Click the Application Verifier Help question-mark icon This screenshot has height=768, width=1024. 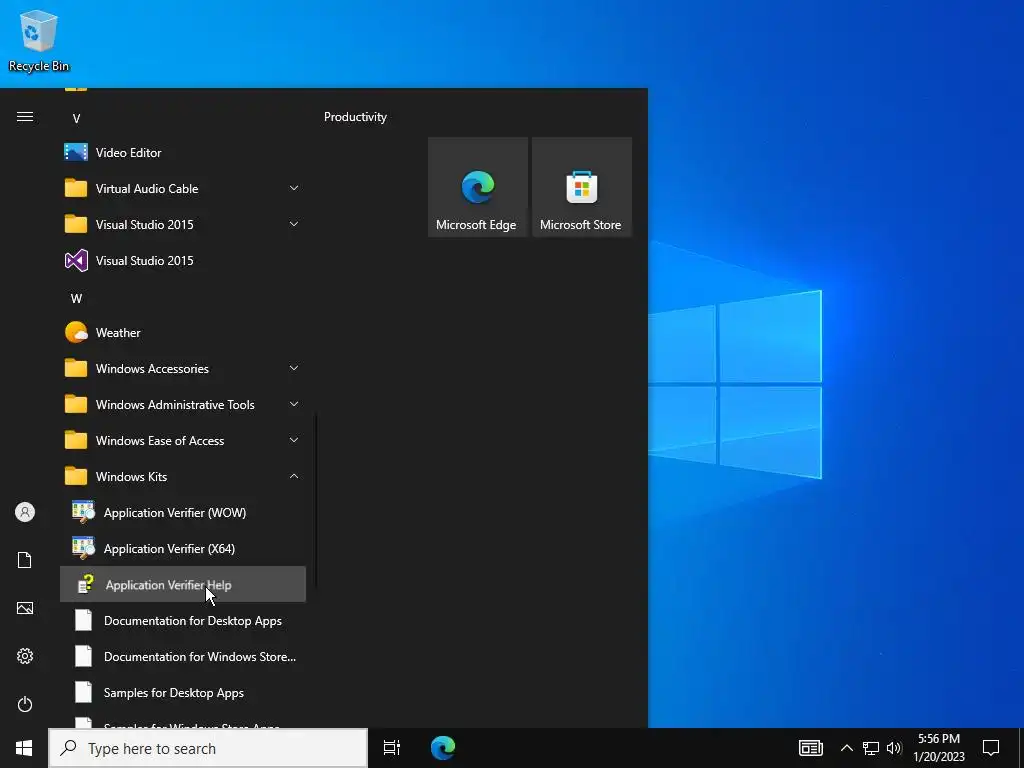(85, 584)
